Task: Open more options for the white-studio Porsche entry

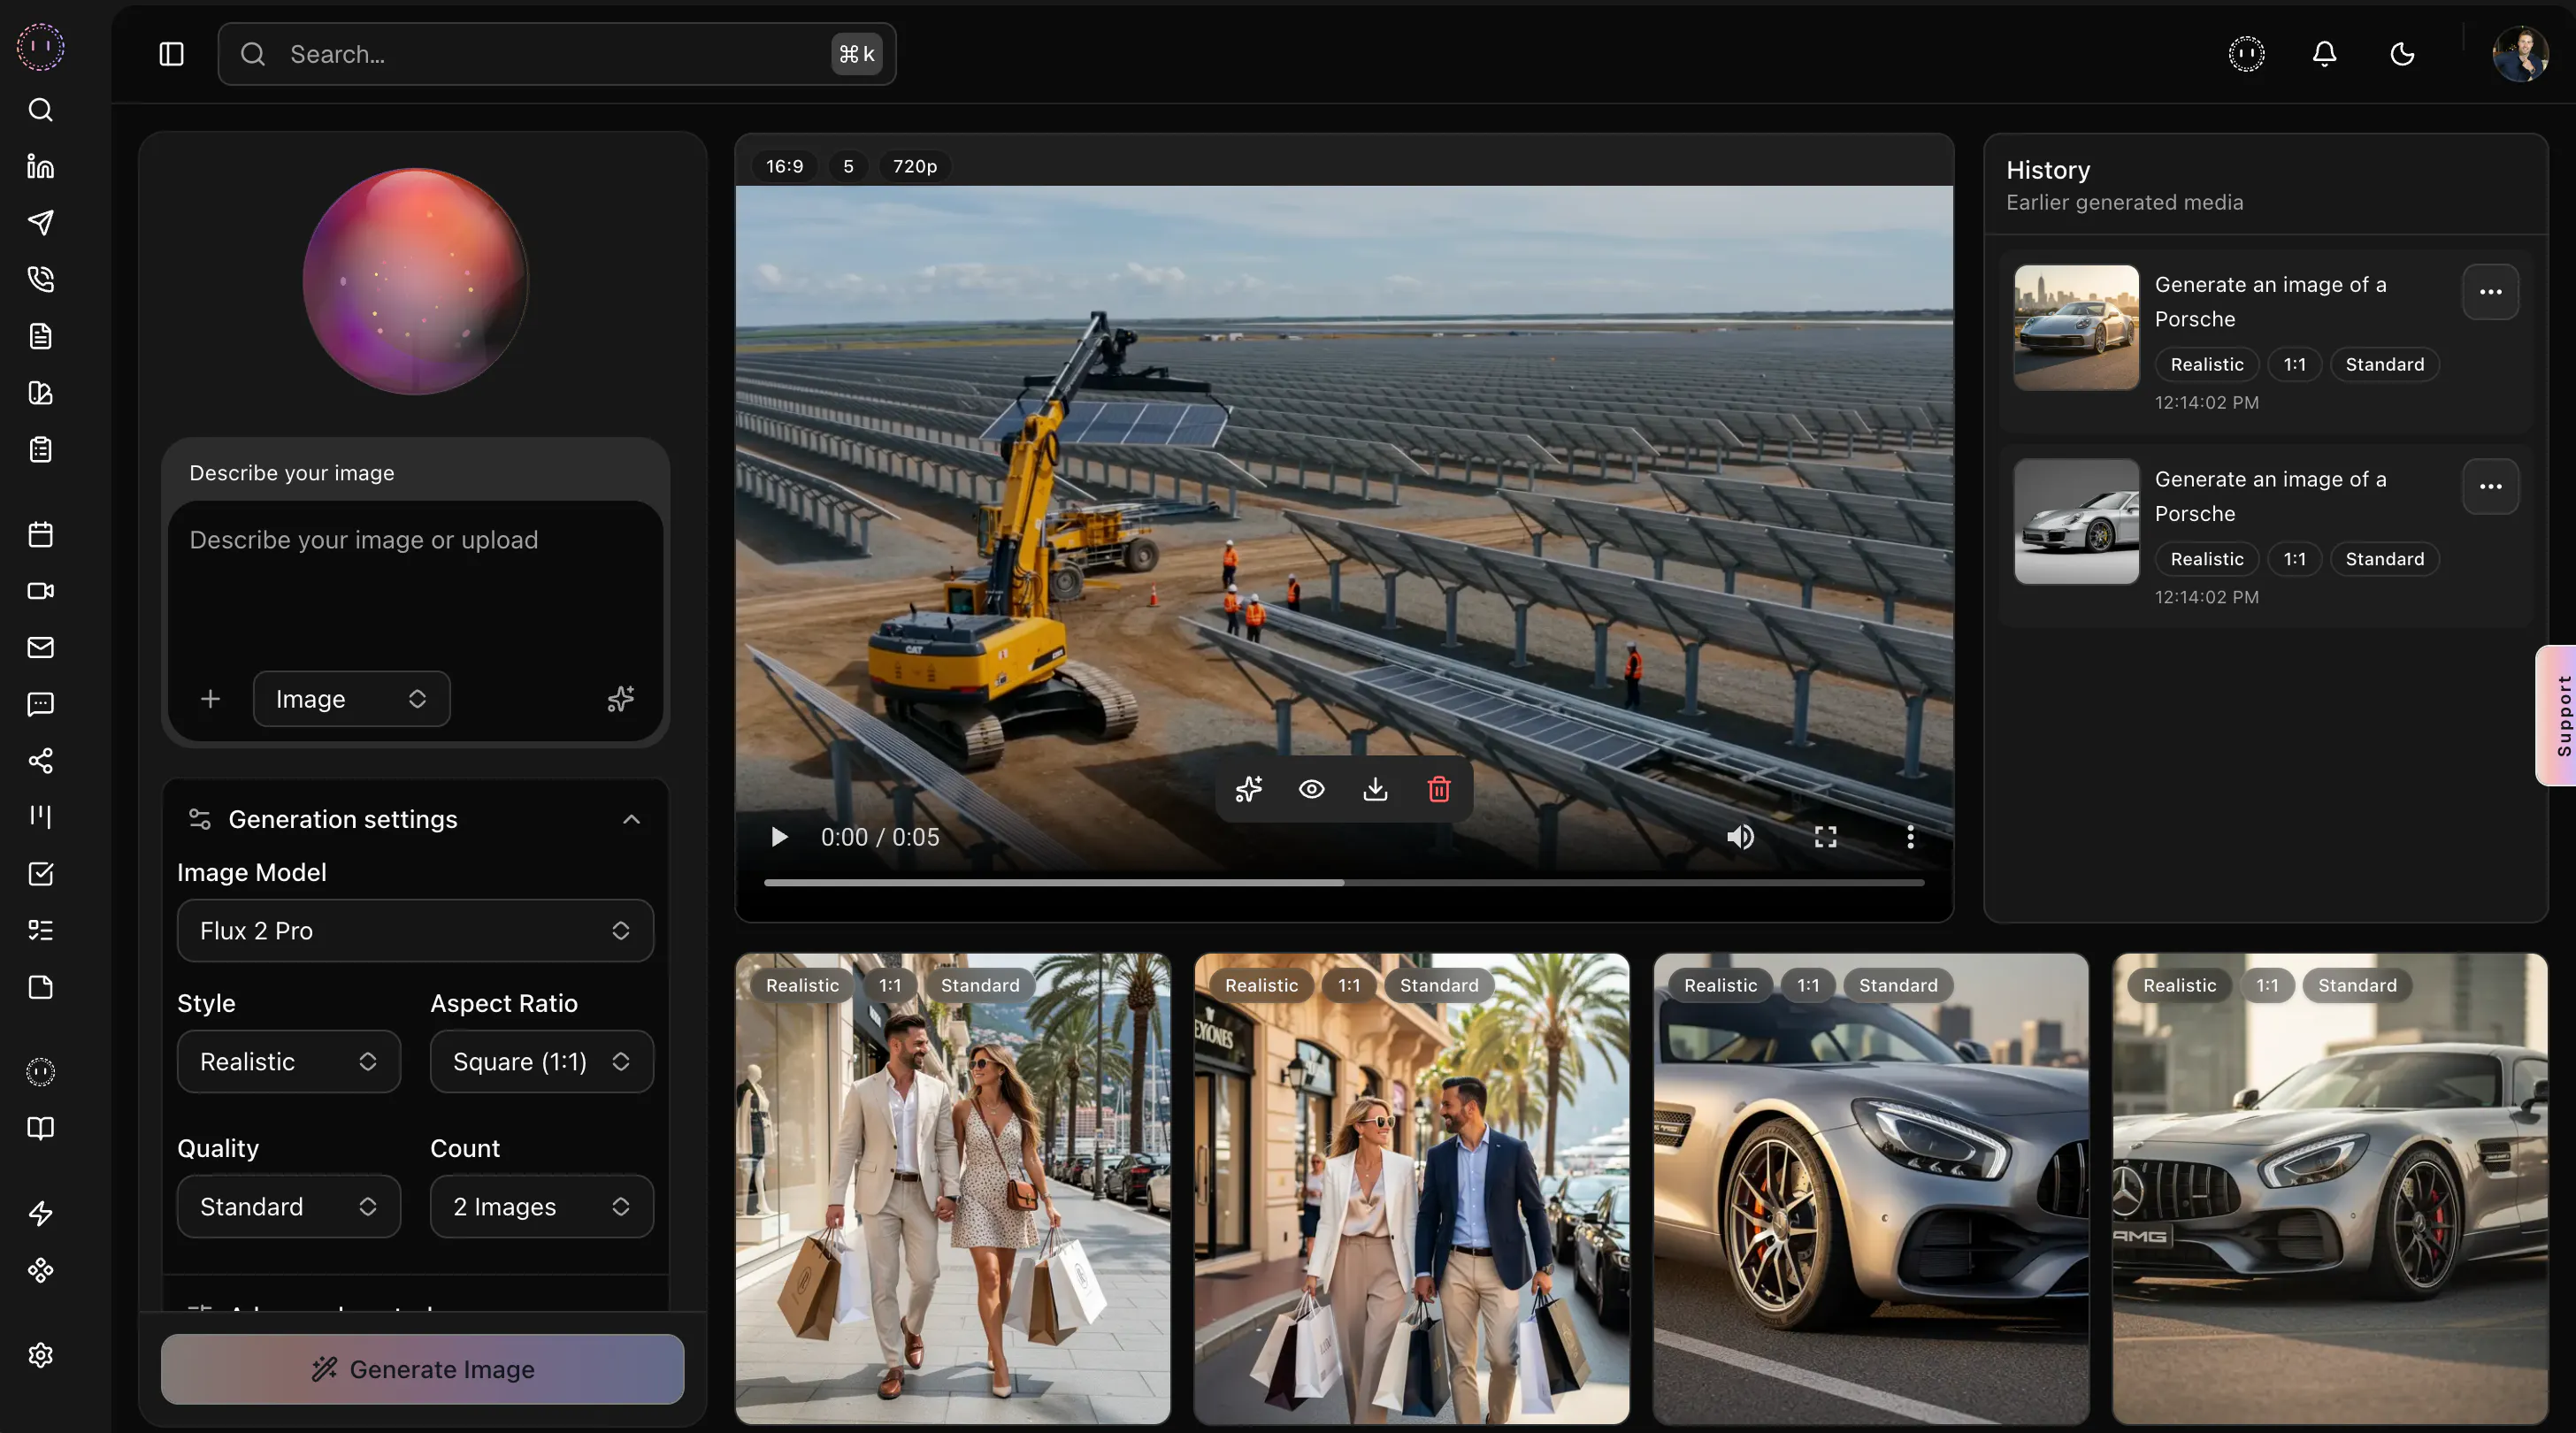Action: click(2490, 487)
